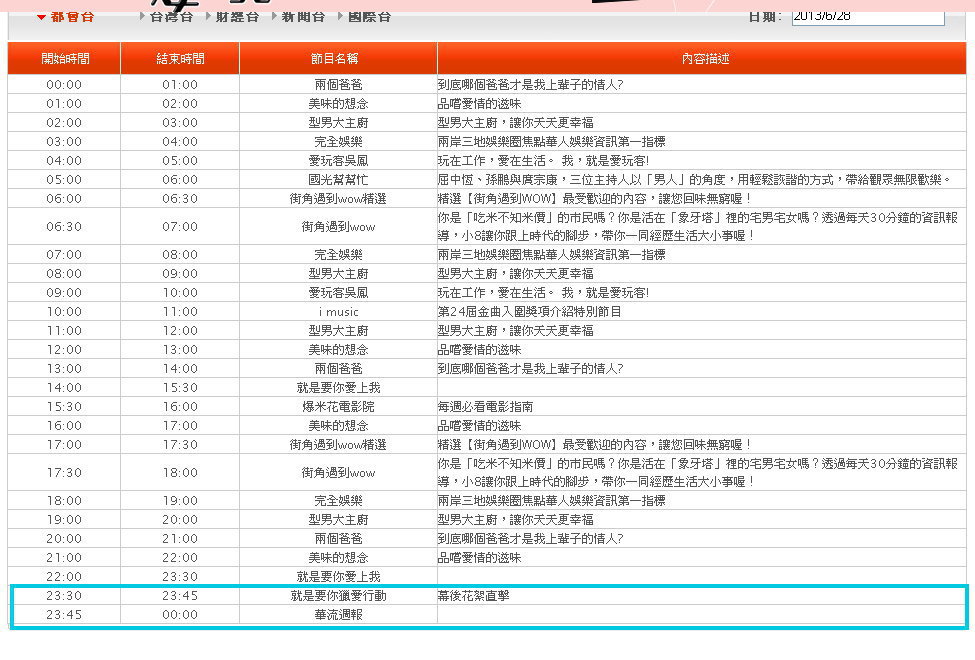
Task: Click the red arrow beside 都會台
Action: pos(42,17)
